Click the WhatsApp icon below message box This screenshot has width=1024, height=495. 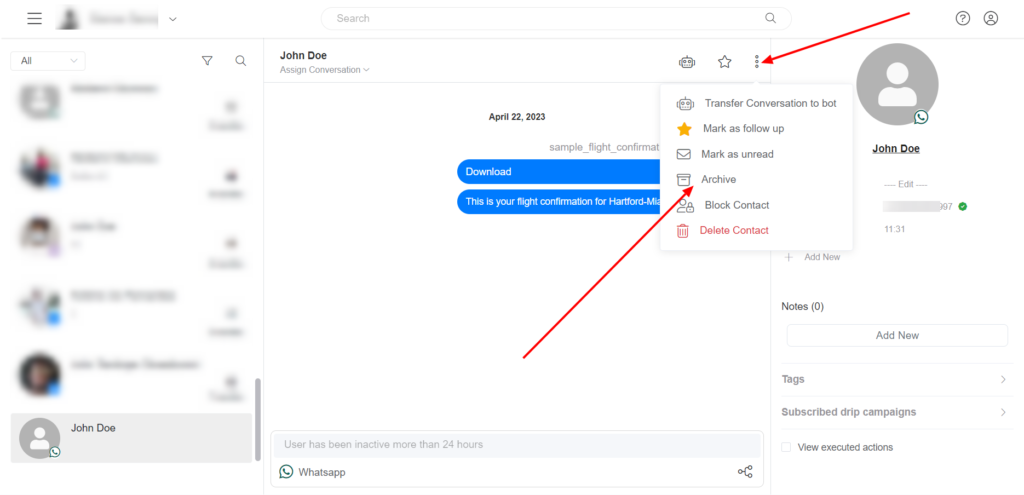pos(286,471)
